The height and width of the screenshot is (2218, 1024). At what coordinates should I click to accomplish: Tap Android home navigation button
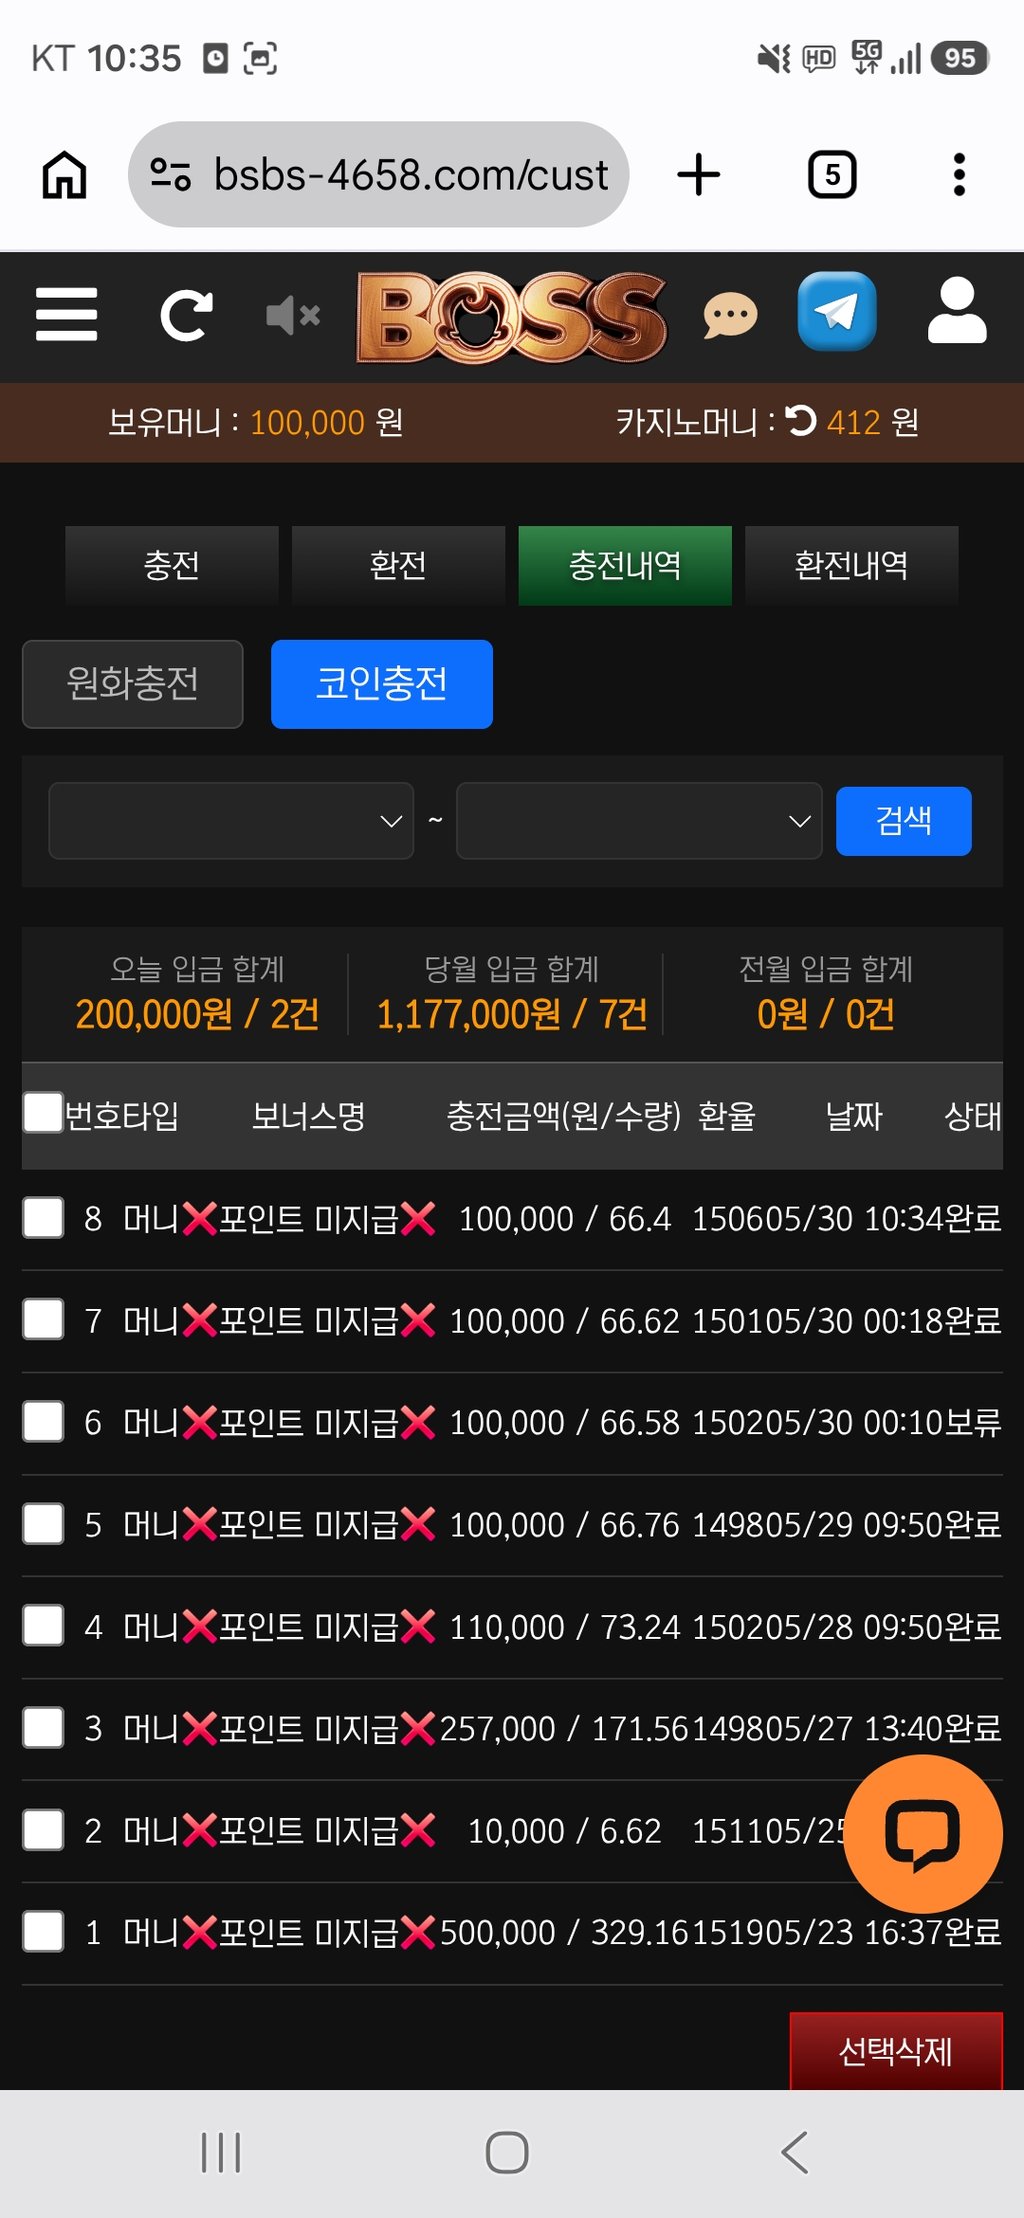[x=507, y=2152]
